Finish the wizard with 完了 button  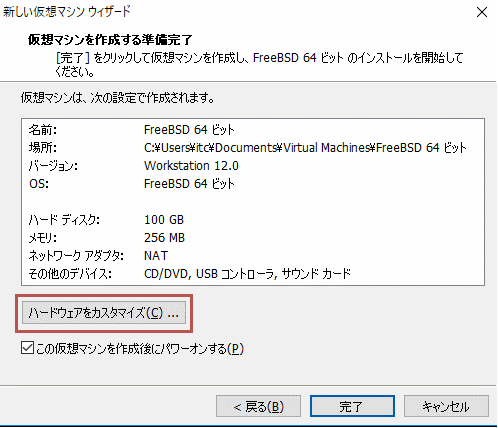(x=352, y=406)
